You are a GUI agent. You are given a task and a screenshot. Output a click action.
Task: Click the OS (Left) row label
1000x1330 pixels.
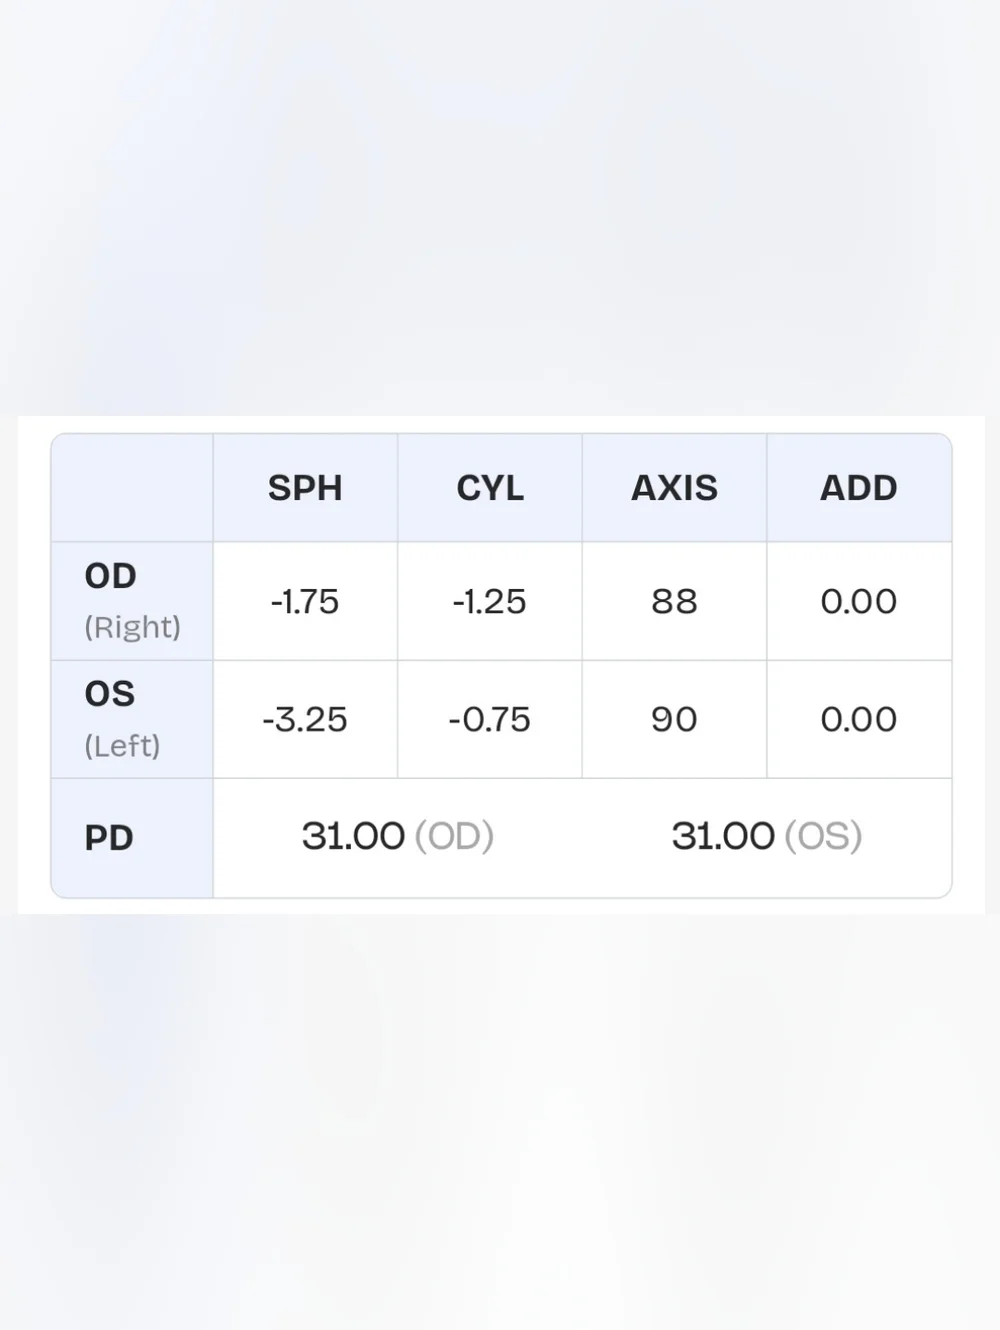tap(122, 719)
